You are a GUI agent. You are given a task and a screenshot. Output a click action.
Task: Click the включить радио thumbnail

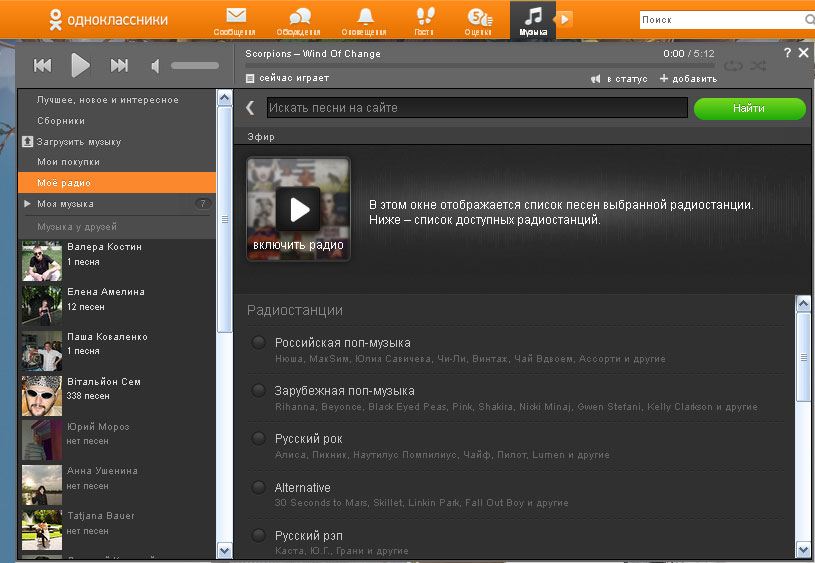coord(298,209)
